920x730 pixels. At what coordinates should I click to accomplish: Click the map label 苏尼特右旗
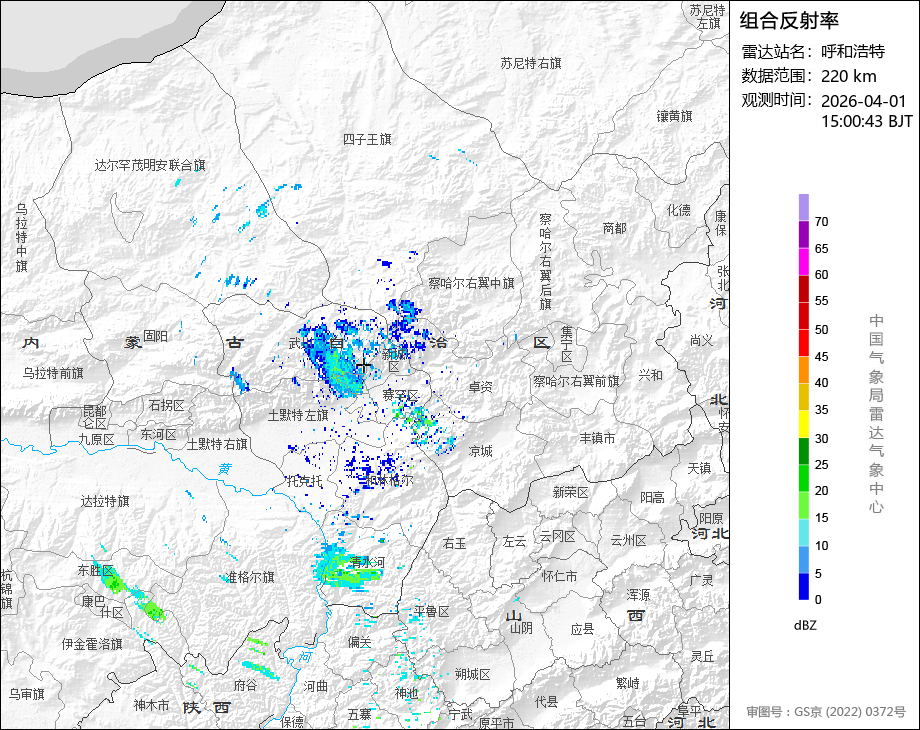pyautogui.click(x=531, y=63)
